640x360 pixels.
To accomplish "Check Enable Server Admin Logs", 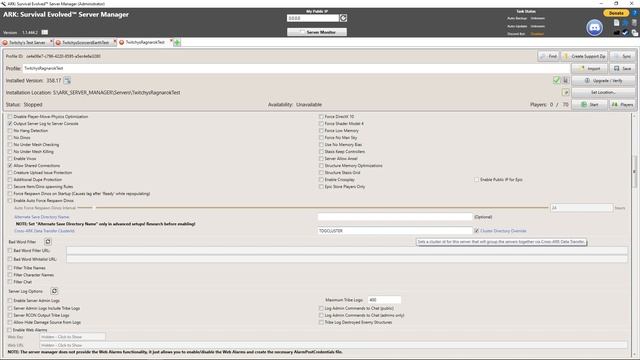I will pyautogui.click(x=10, y=300).
